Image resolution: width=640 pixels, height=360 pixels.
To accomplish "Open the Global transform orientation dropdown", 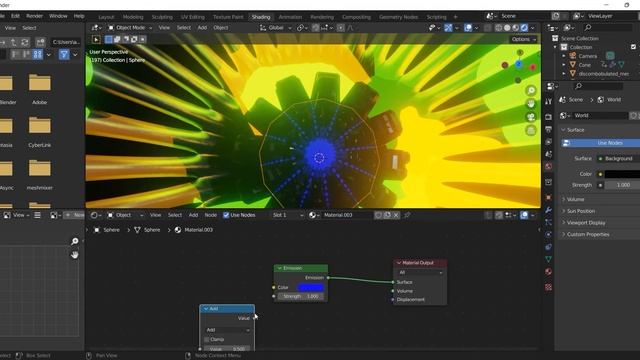I will point(276,28).
